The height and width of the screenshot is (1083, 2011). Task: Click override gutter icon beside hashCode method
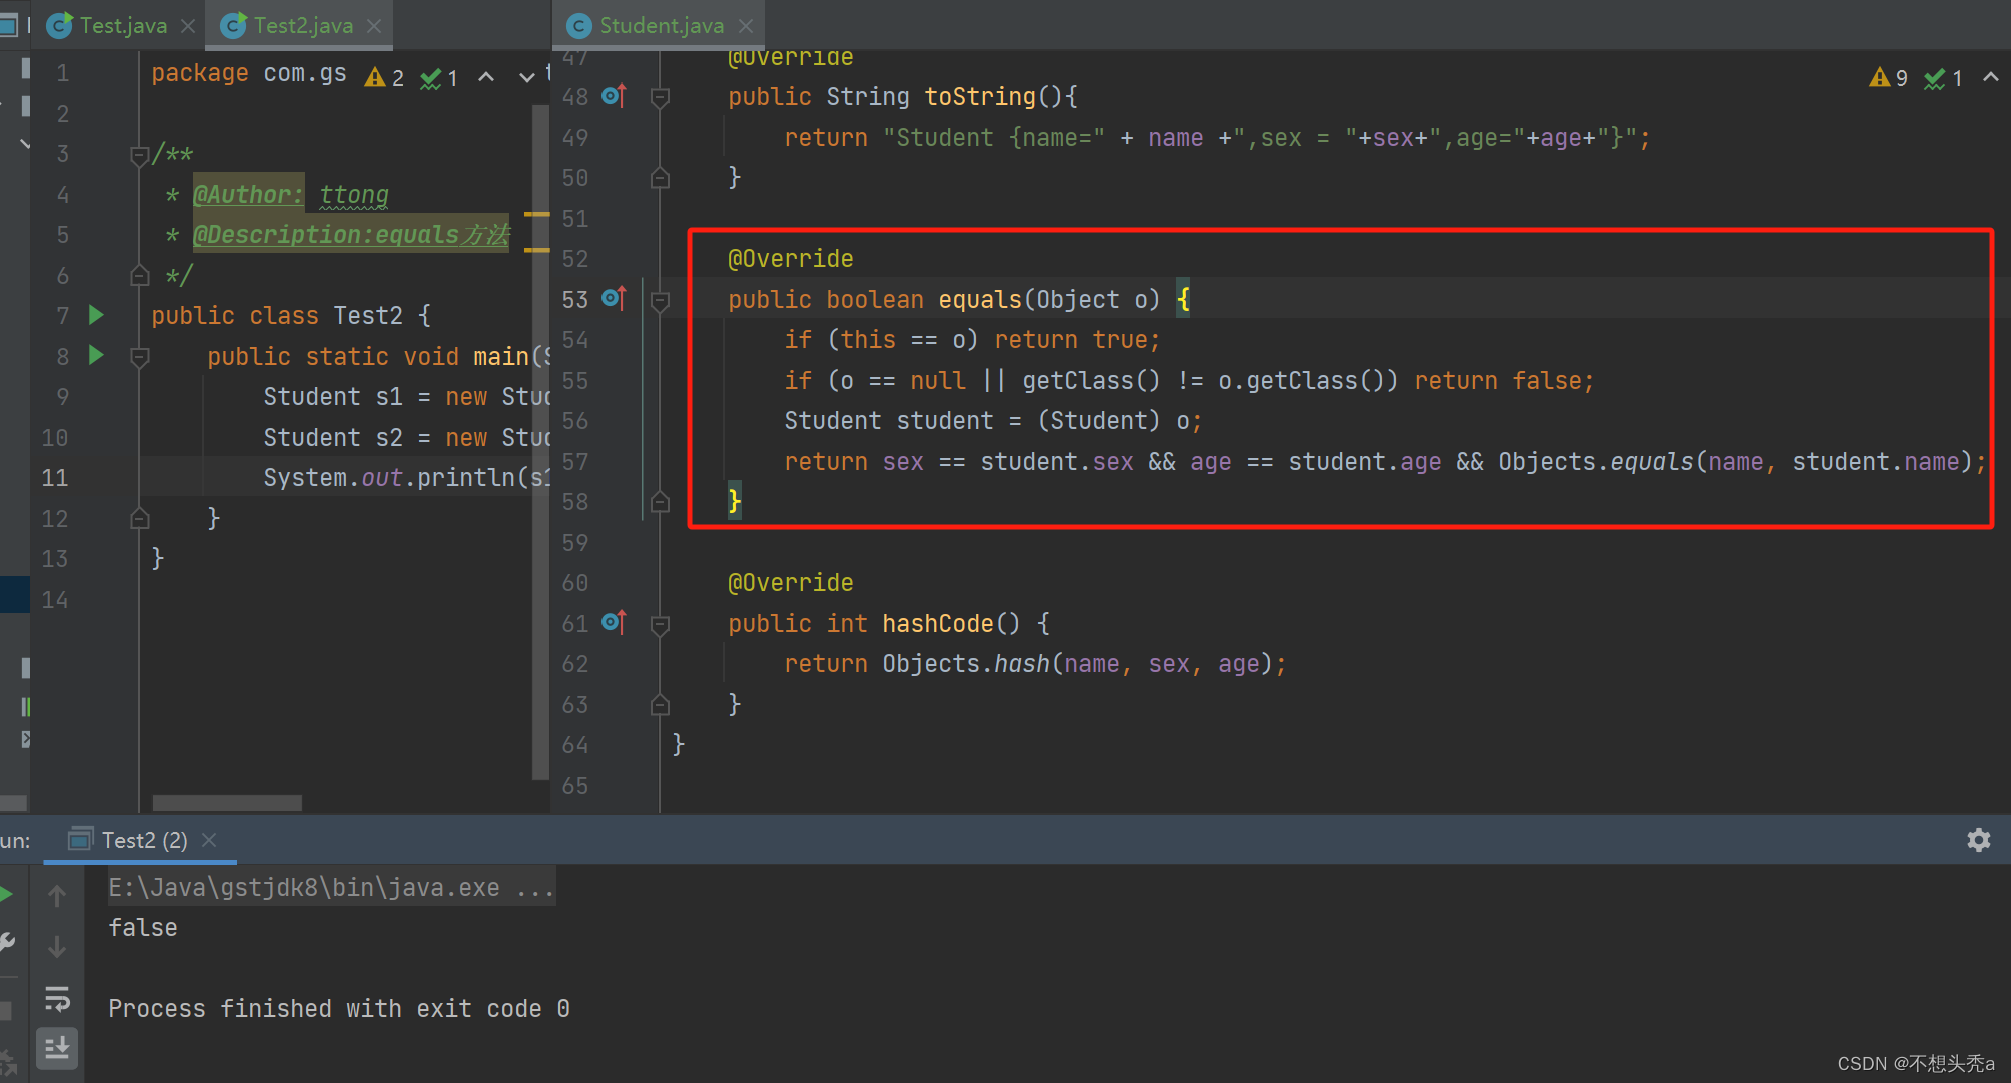tap(614, 622)
